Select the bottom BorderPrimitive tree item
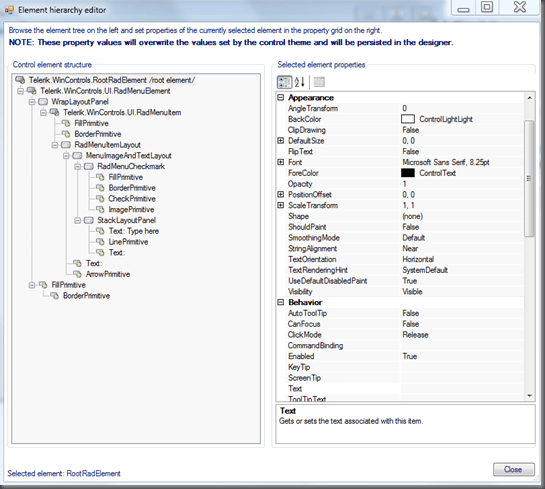The image size is (545, 489). pyautogui.click(x=86, y=295)
